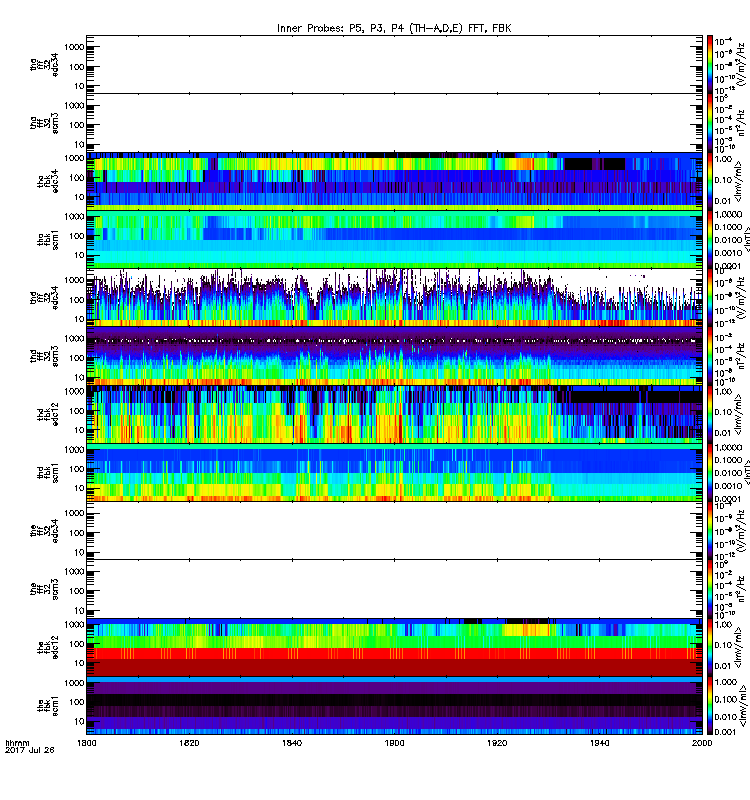Click the 'tha fbk scm1' panel label
Screen dimensions: 750x800
[48, 240]
